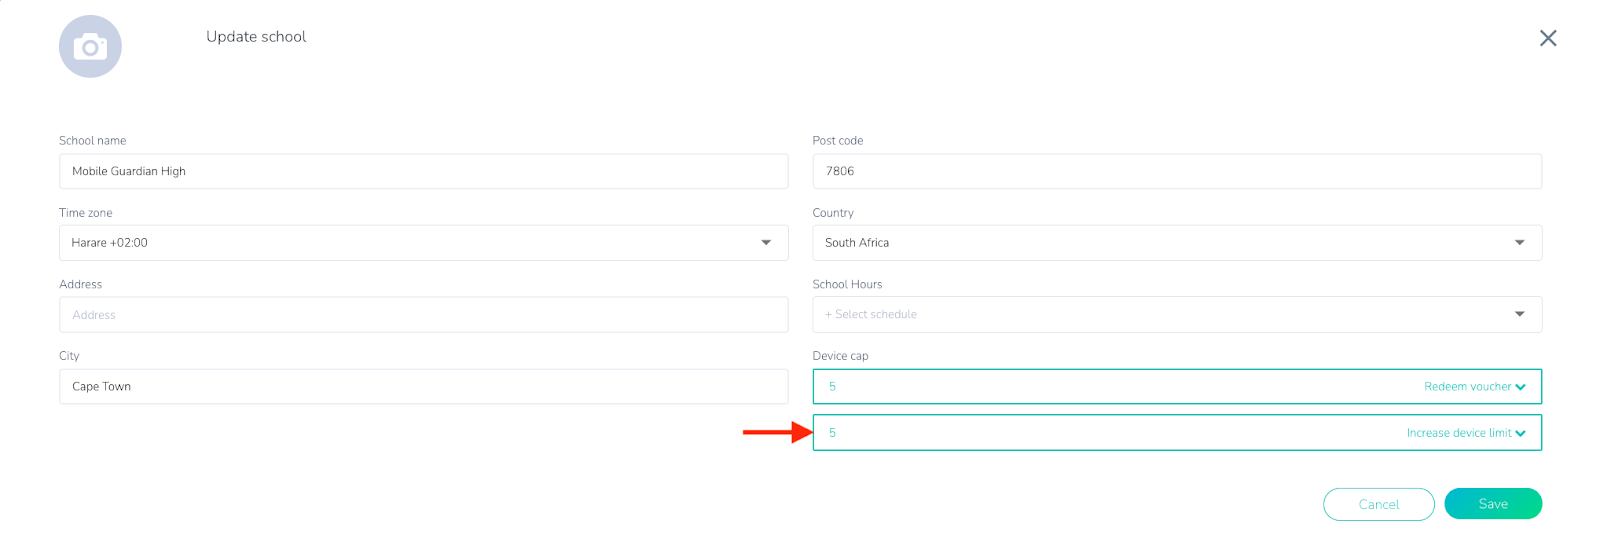Click the second device limit value field
The width and height of the screenshot is (1600, 535).
[x=1177, y=432]
